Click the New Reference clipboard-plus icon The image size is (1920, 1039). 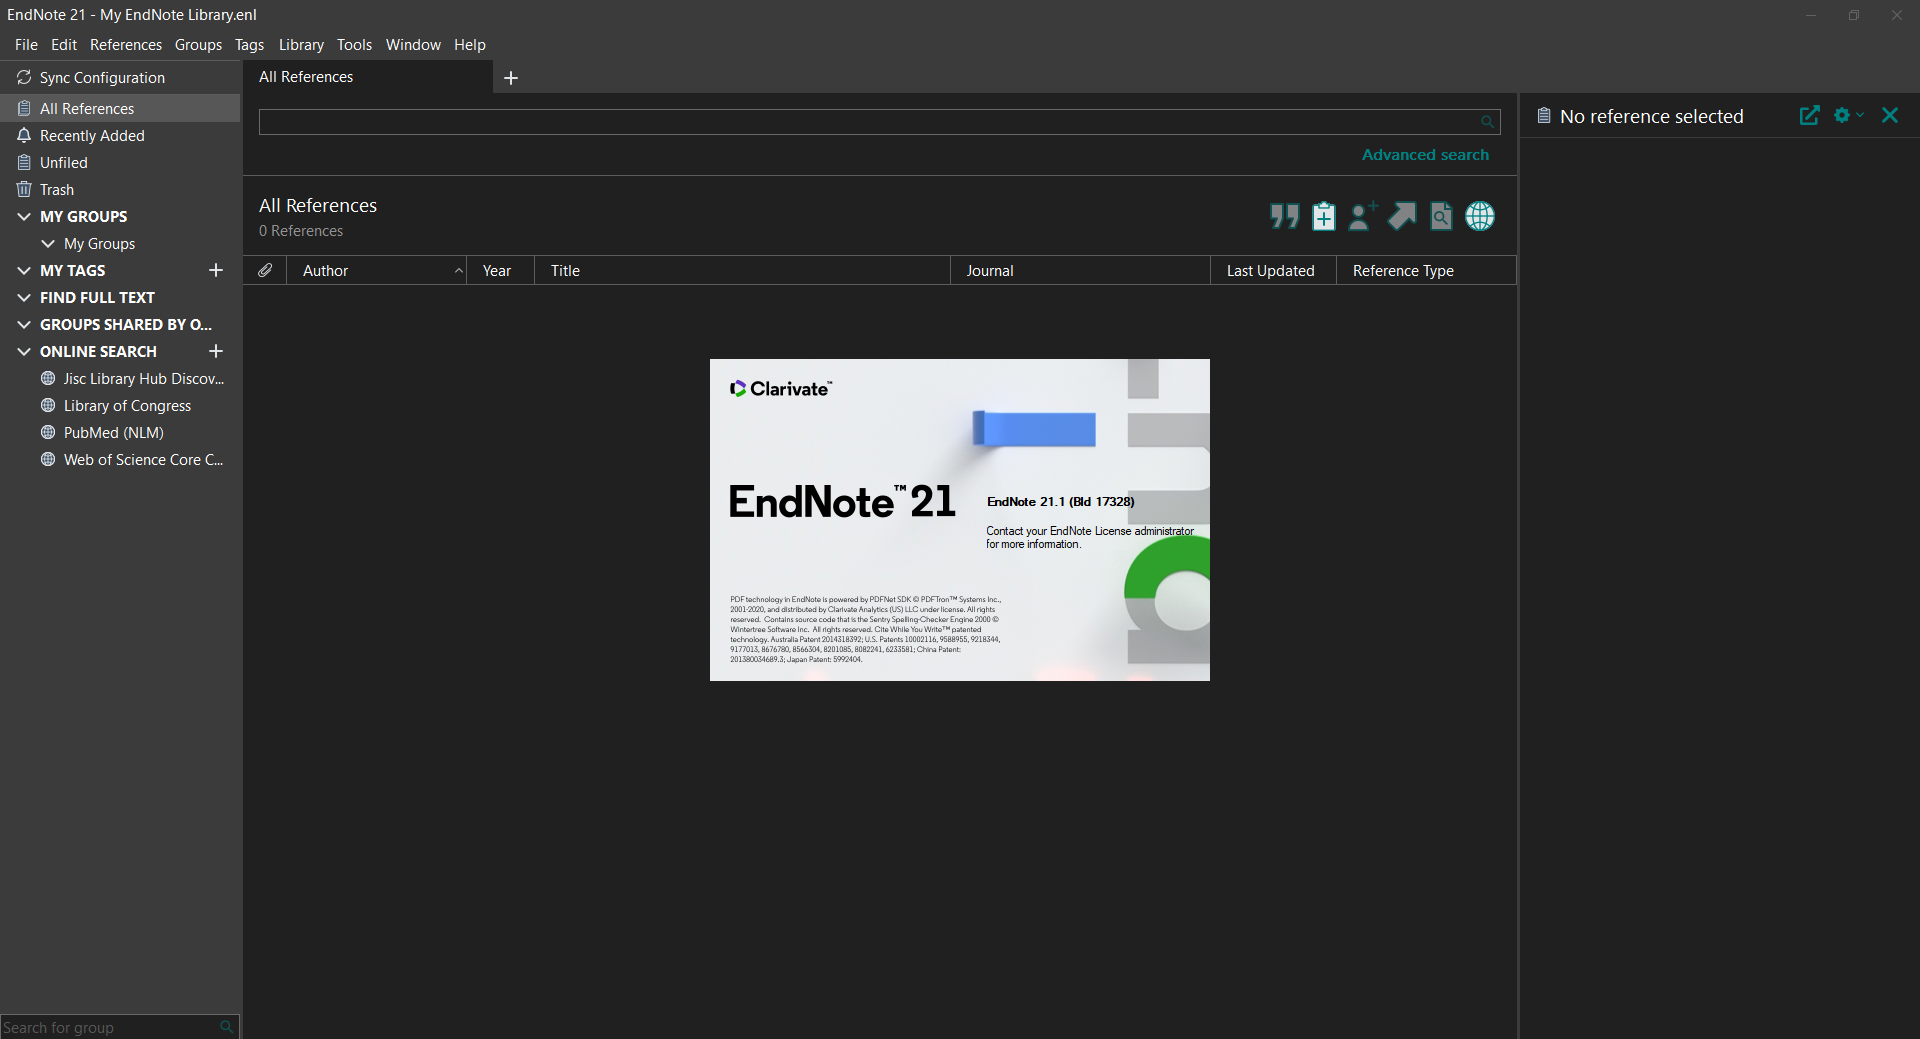tap(1323, 216)
